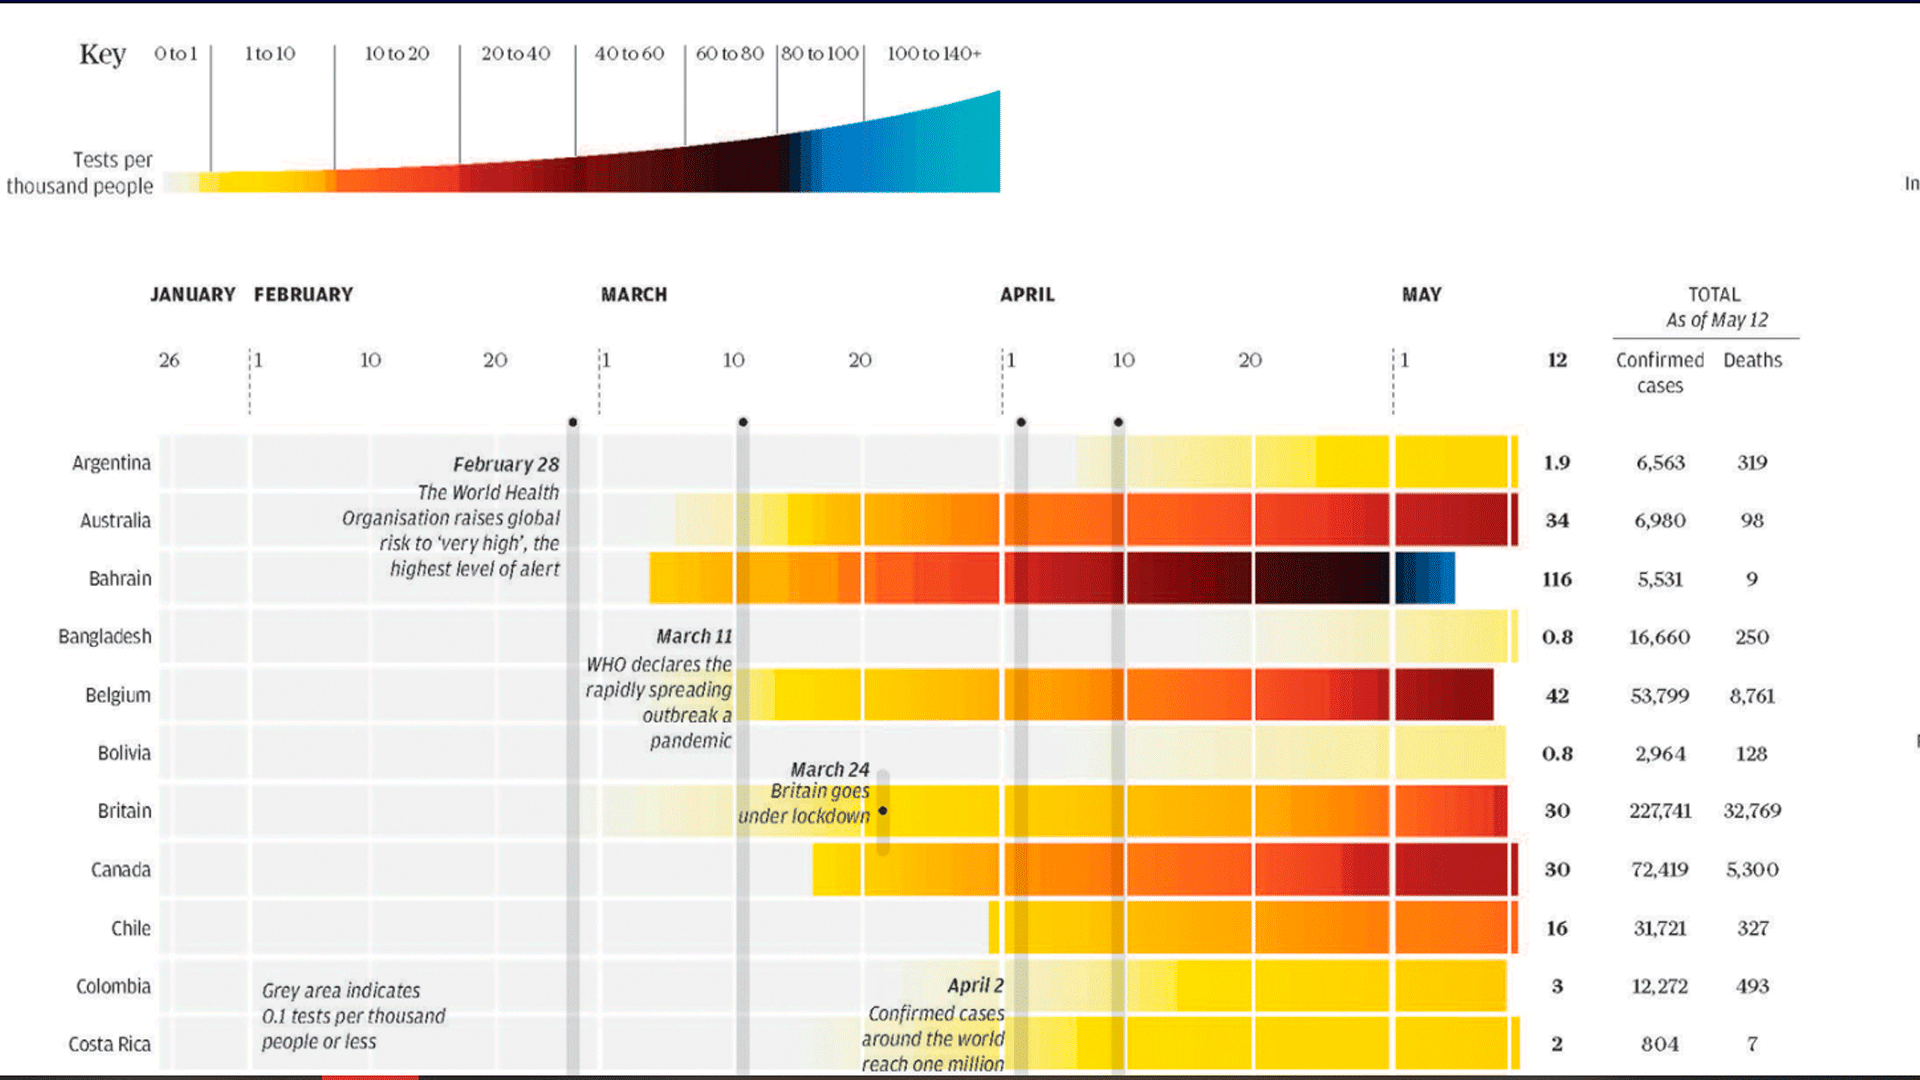Click Britain's confirmed cases '227,741'
Screen dimensions: 1920x1080
click(x=1660, y=811)
